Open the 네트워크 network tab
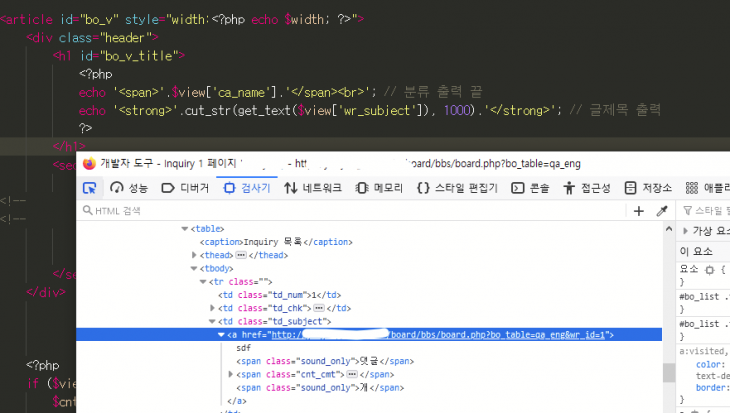Screen dimensions: 730x413 [x=313, y=188]
